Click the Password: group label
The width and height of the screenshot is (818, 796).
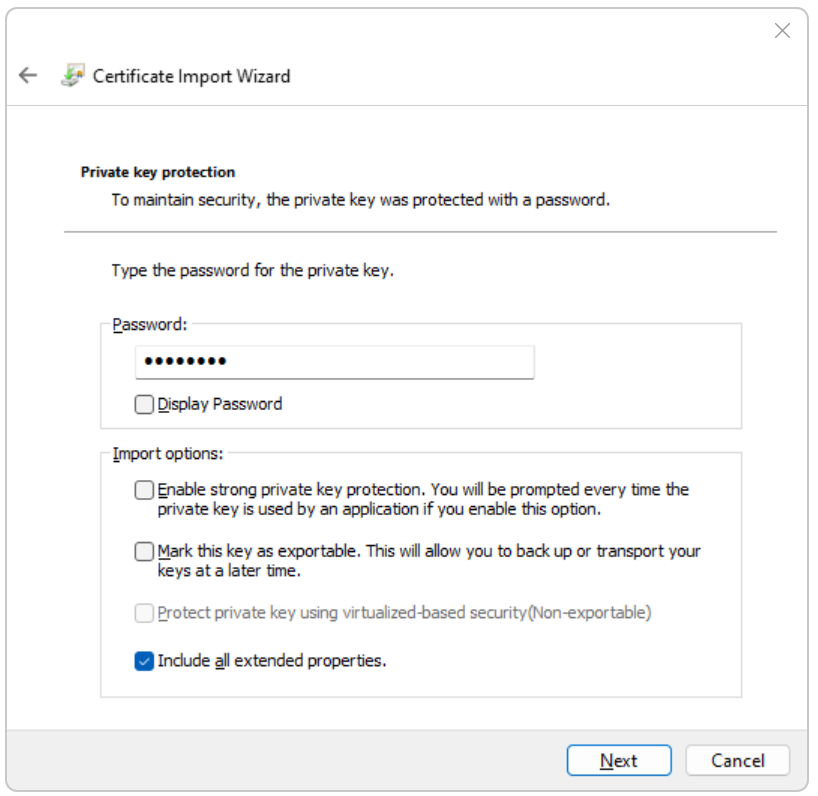(150, 324)
